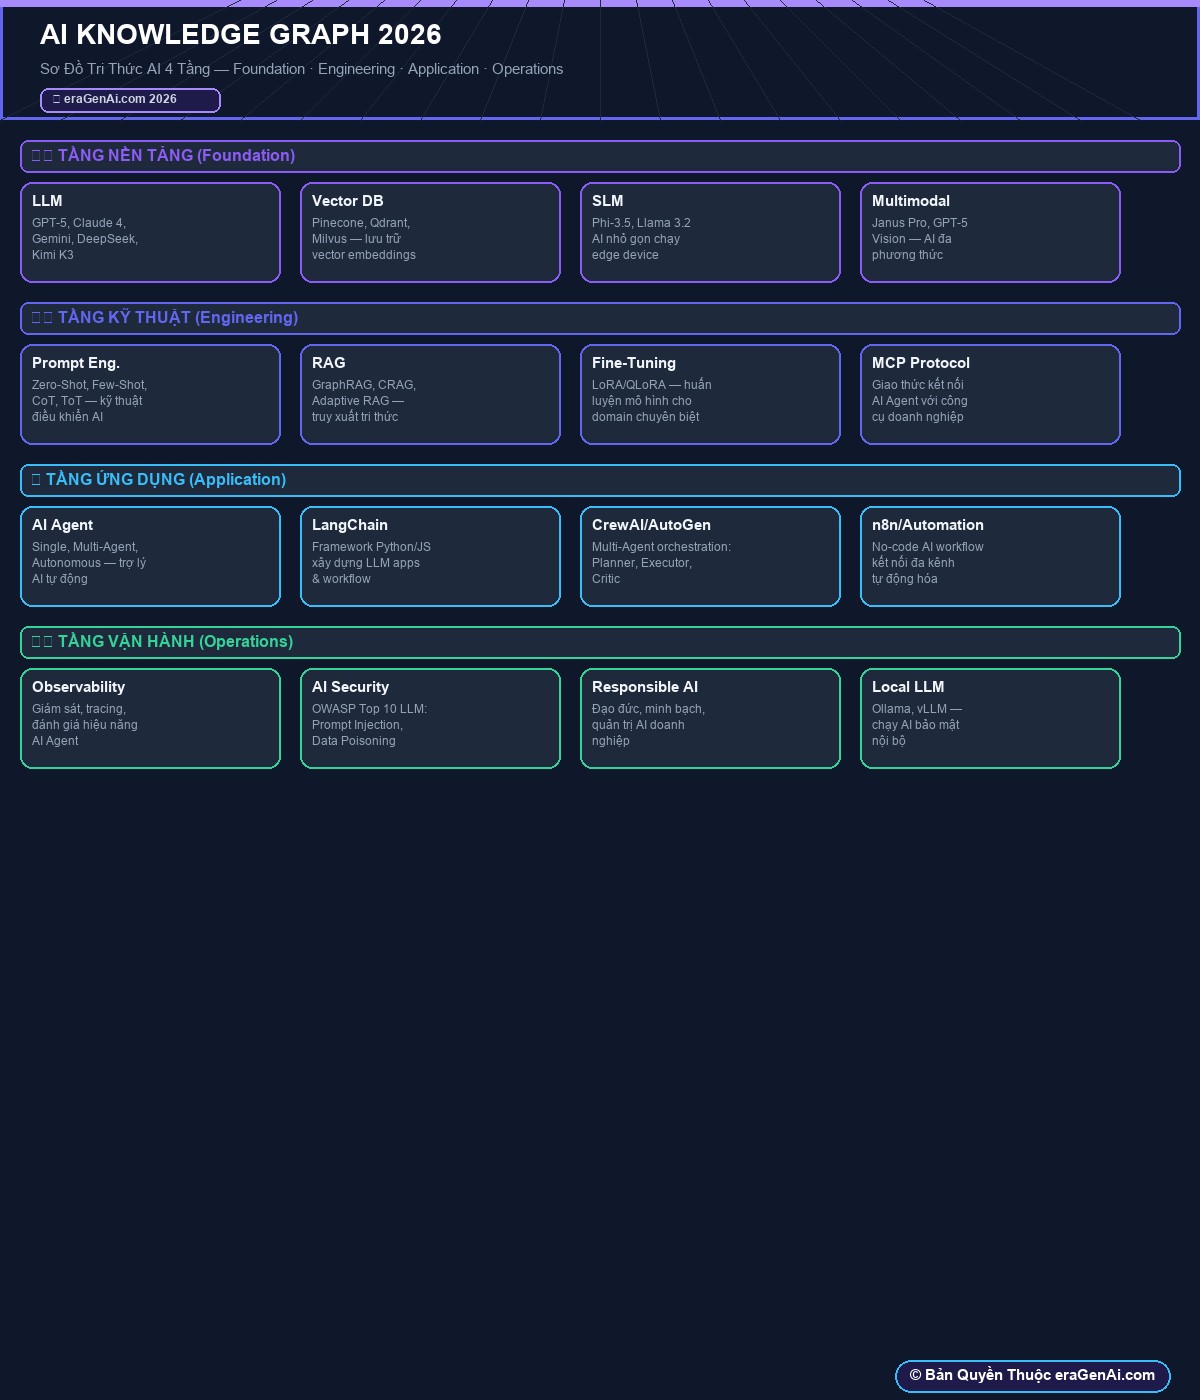This screenshot has width=1200, height=1400.
Task: Select the TẦNG NỀN TẢNG (Foundation) header
Action: (600, 157)
